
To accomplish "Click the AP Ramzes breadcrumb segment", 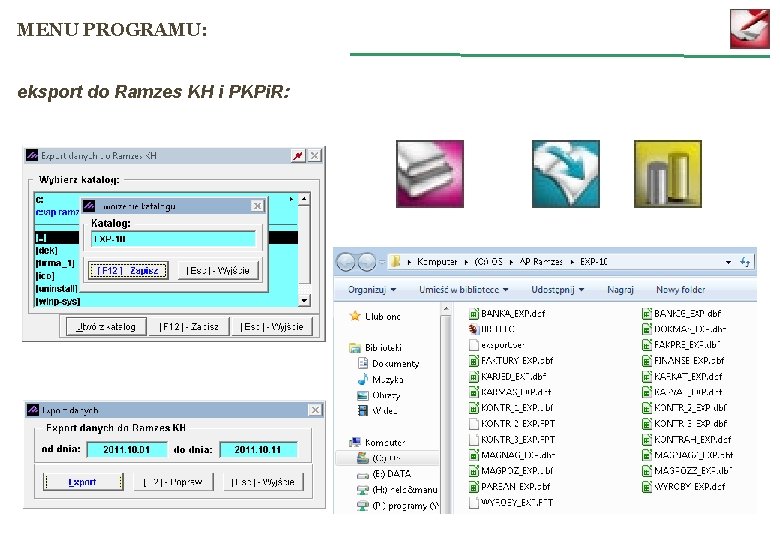I will (541, 262).
